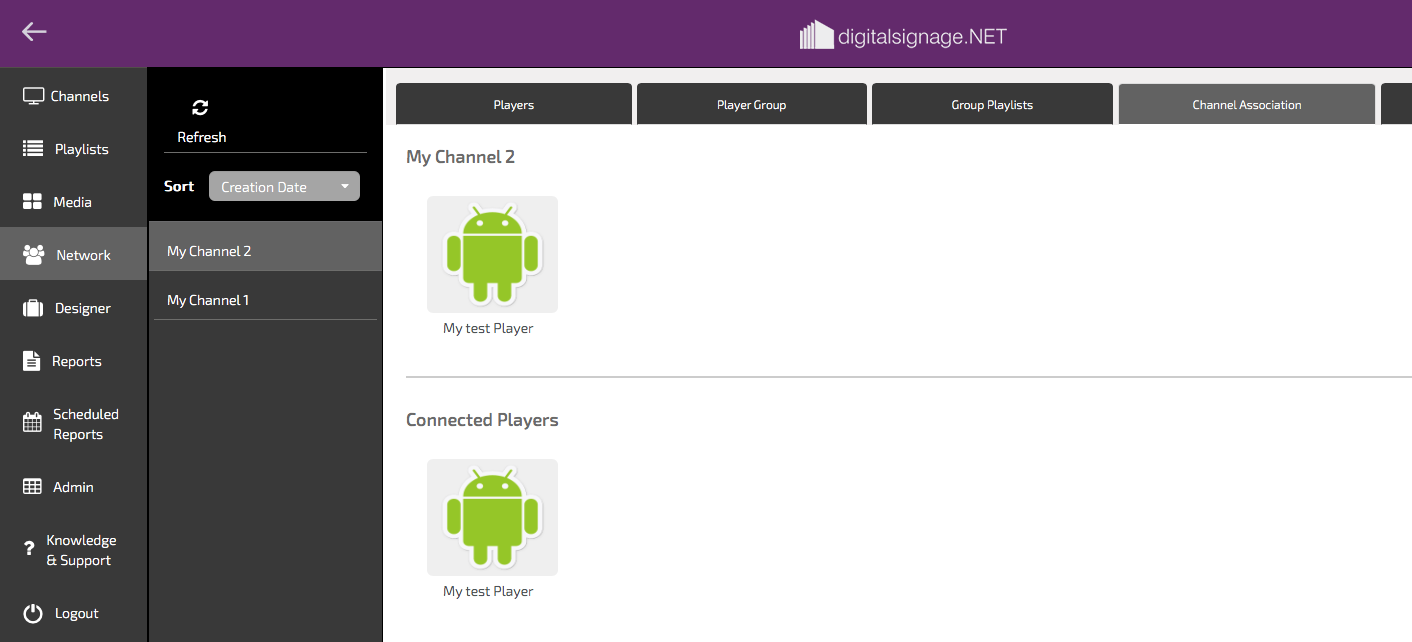
Task: Switch to the Players tab
Action: tap(514, 104)
